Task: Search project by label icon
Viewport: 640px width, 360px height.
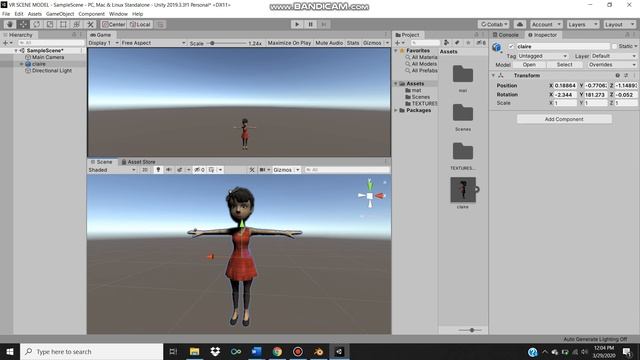Action: tap(457, 43)
